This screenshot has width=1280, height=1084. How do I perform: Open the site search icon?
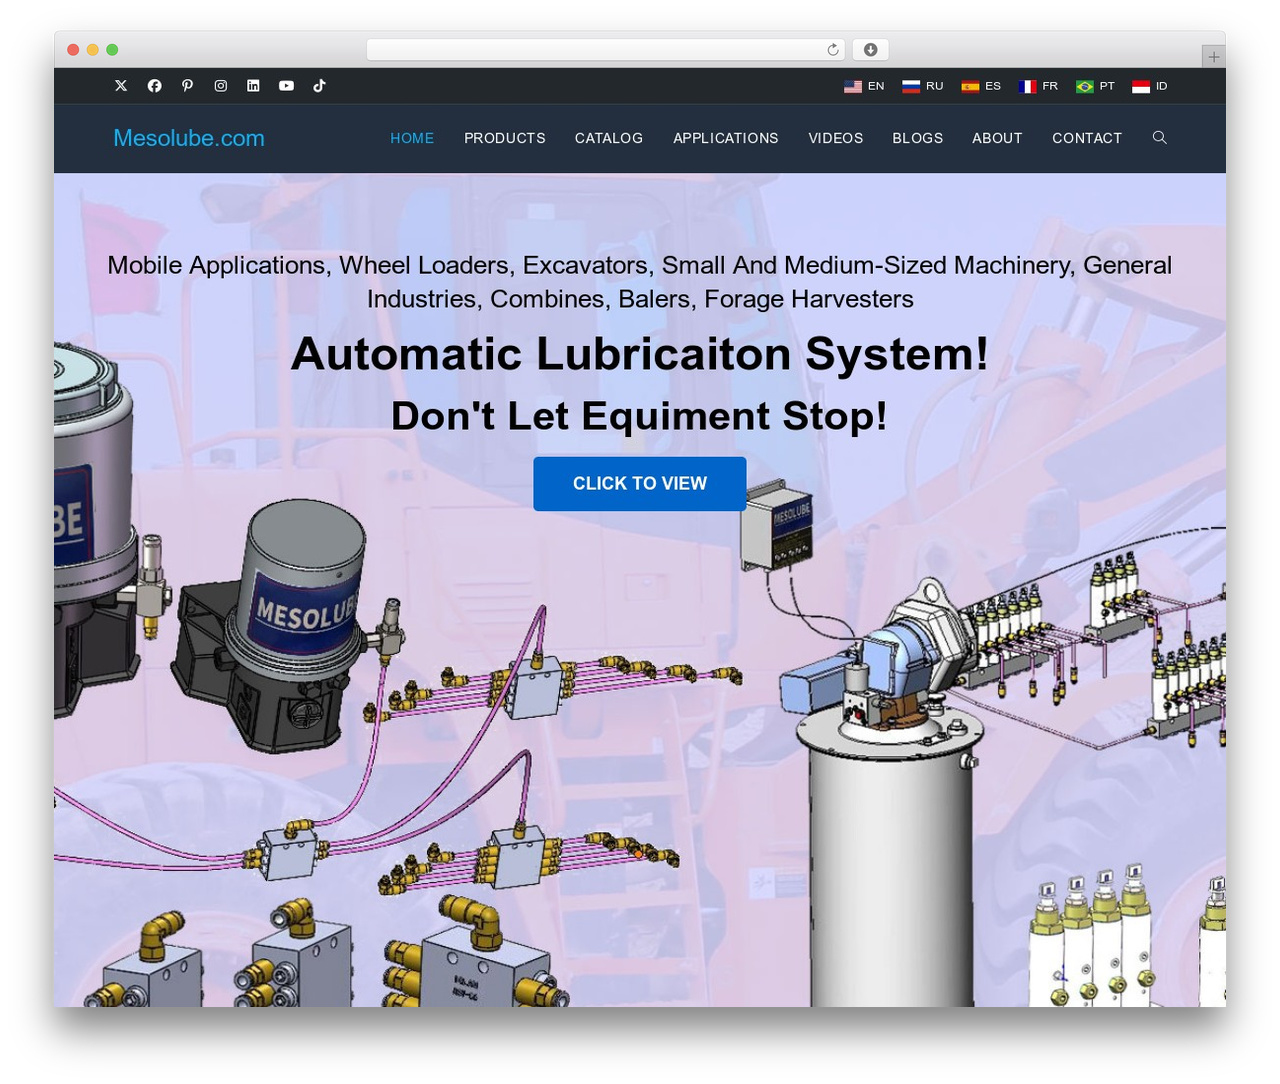1159,138
